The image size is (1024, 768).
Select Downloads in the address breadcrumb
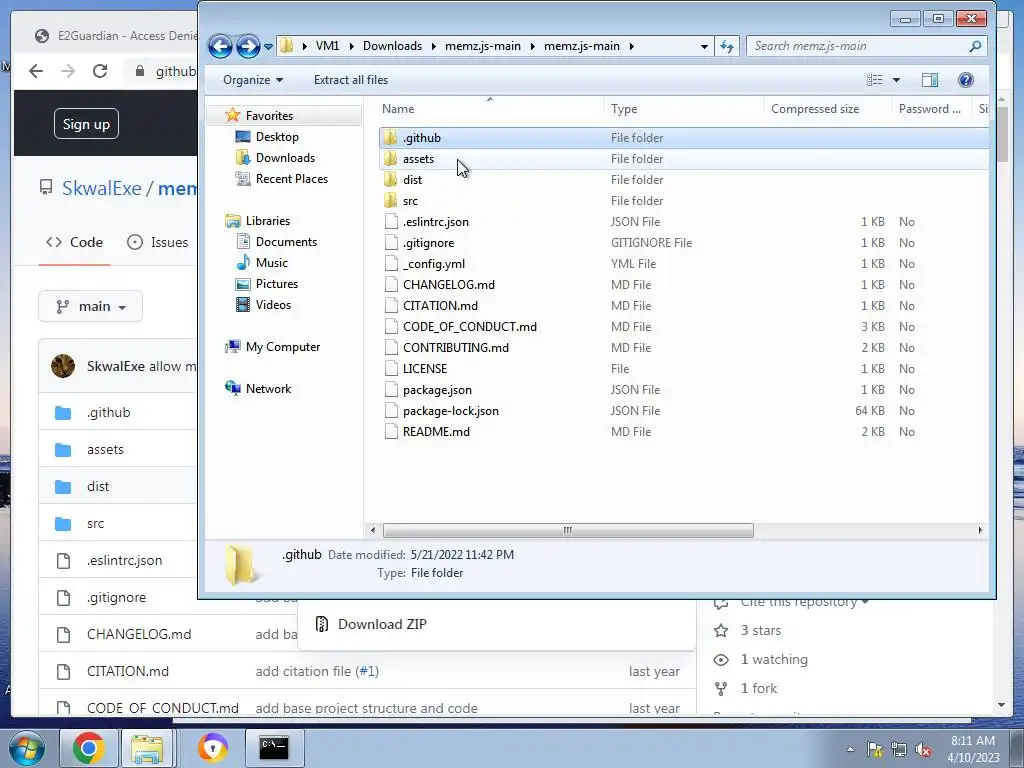[x=392, y=46]
